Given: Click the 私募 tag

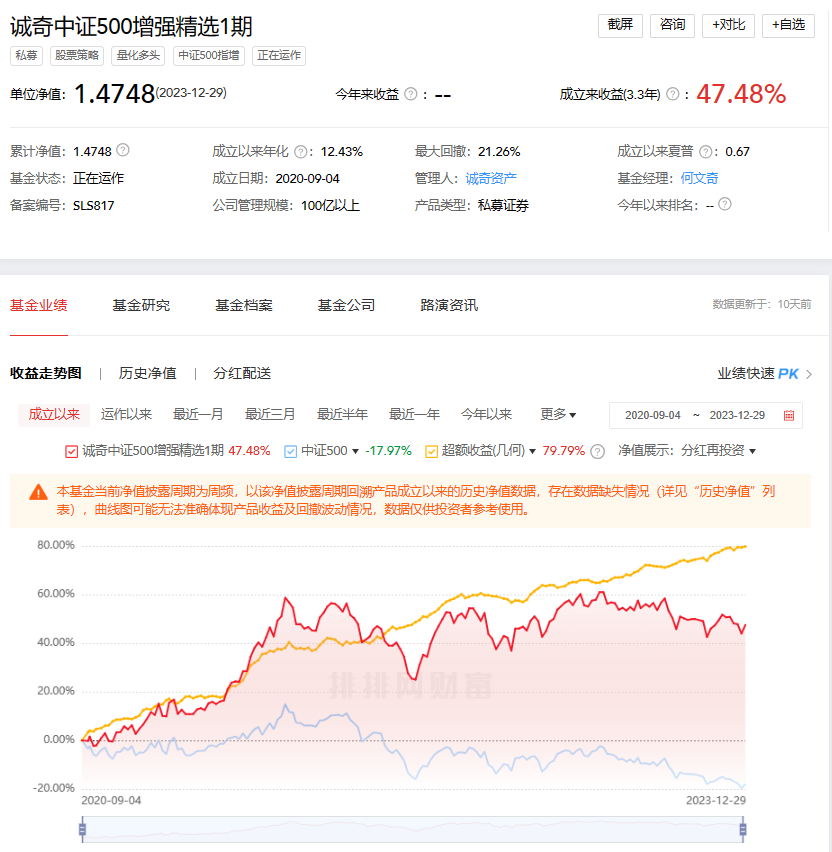Looking at the screenshot, I should 26,55.
